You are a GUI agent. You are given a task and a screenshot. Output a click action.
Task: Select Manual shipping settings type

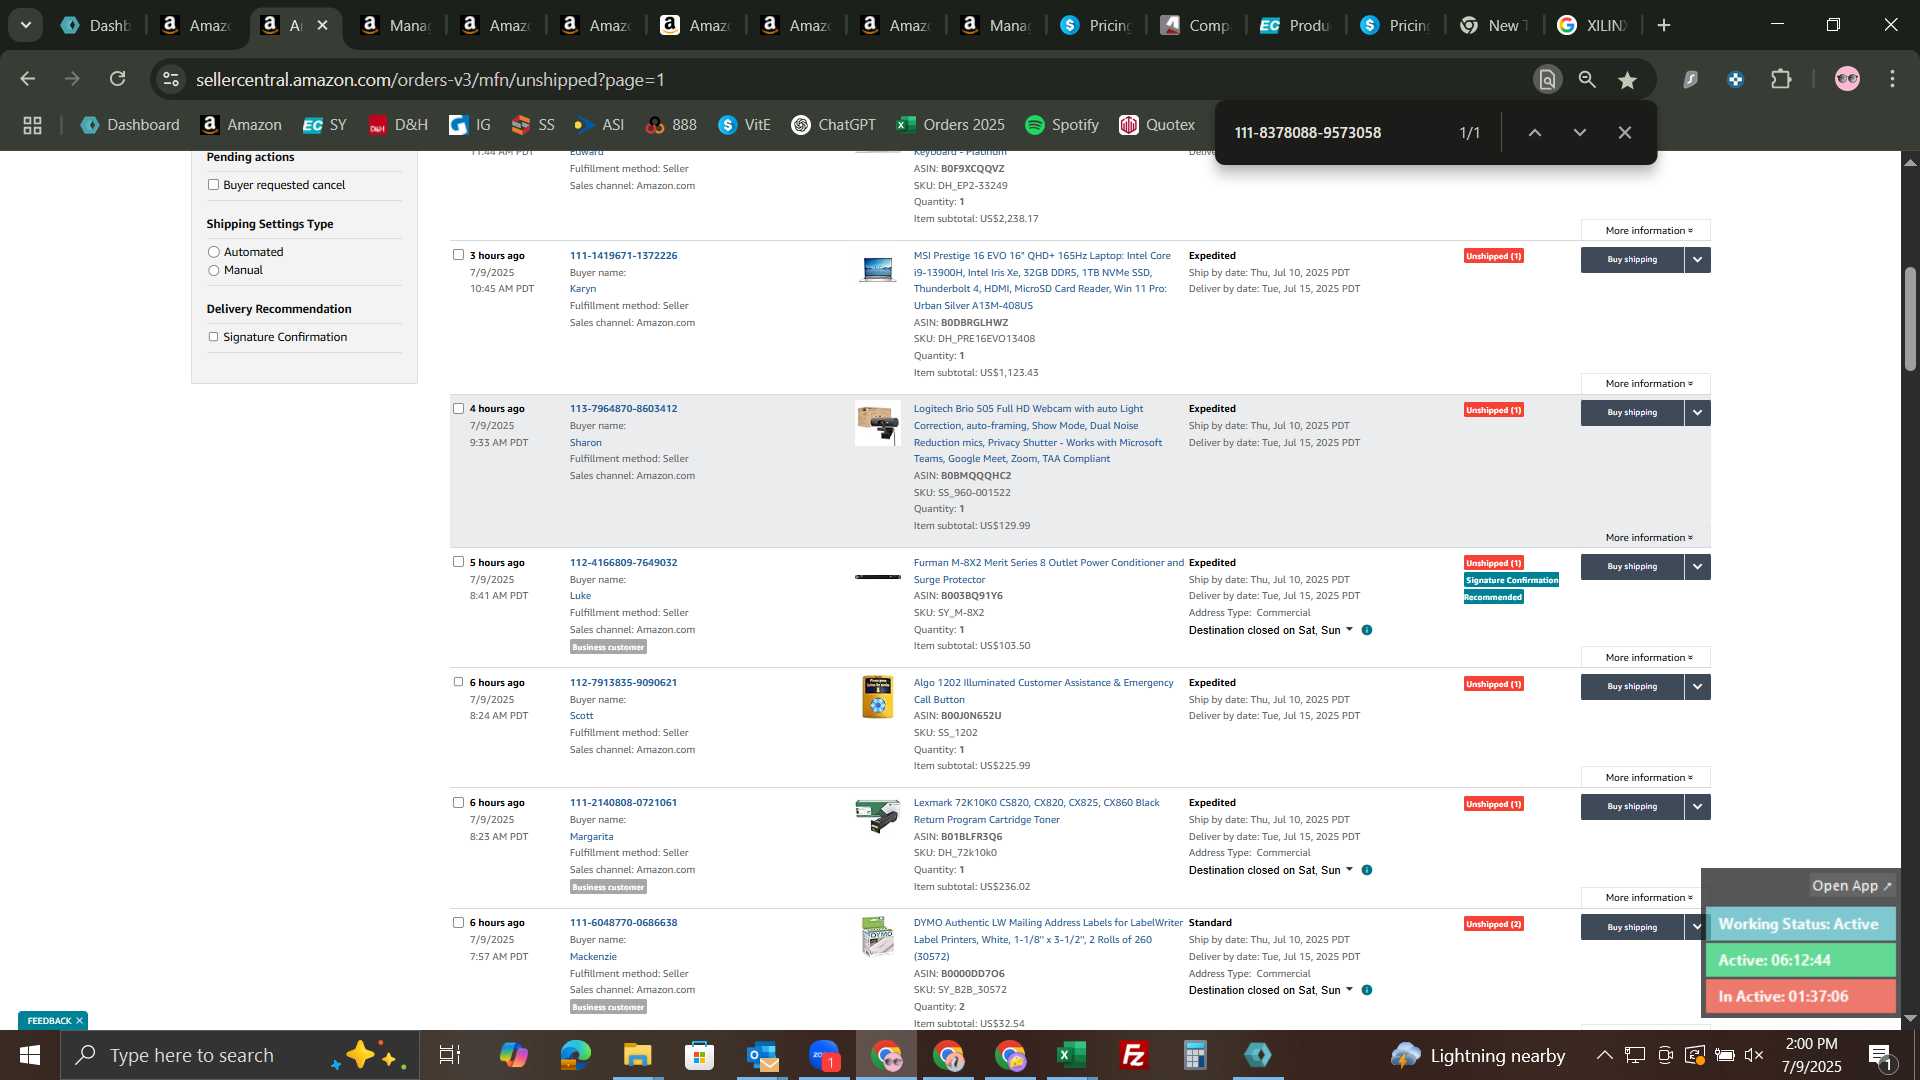click(x=213, y=270)
